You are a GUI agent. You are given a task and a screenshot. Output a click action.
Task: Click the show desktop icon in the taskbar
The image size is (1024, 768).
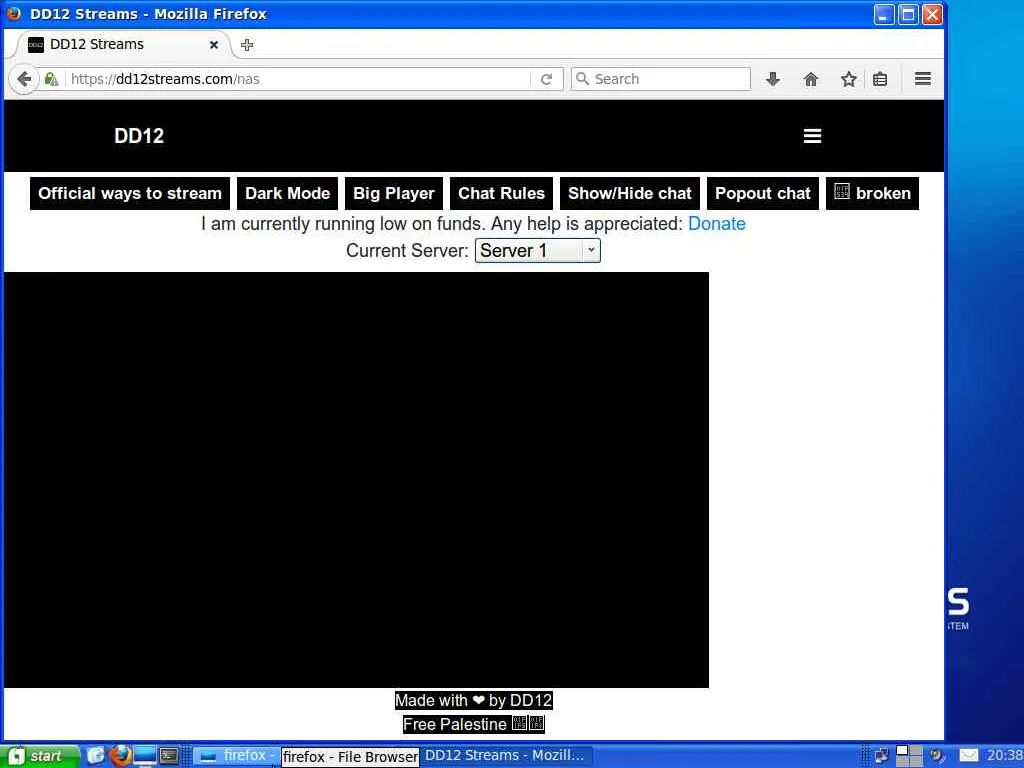tap(145, 756)
